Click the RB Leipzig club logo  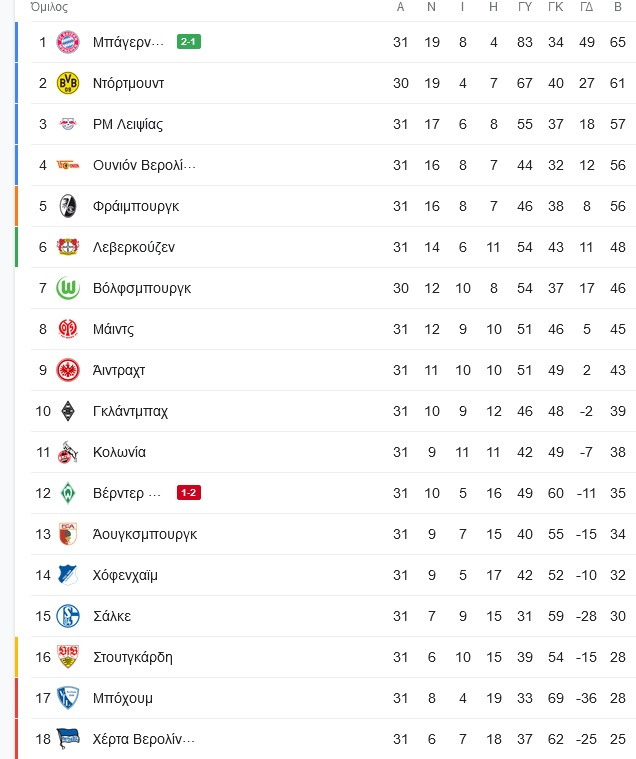click(x=68, y=124)
